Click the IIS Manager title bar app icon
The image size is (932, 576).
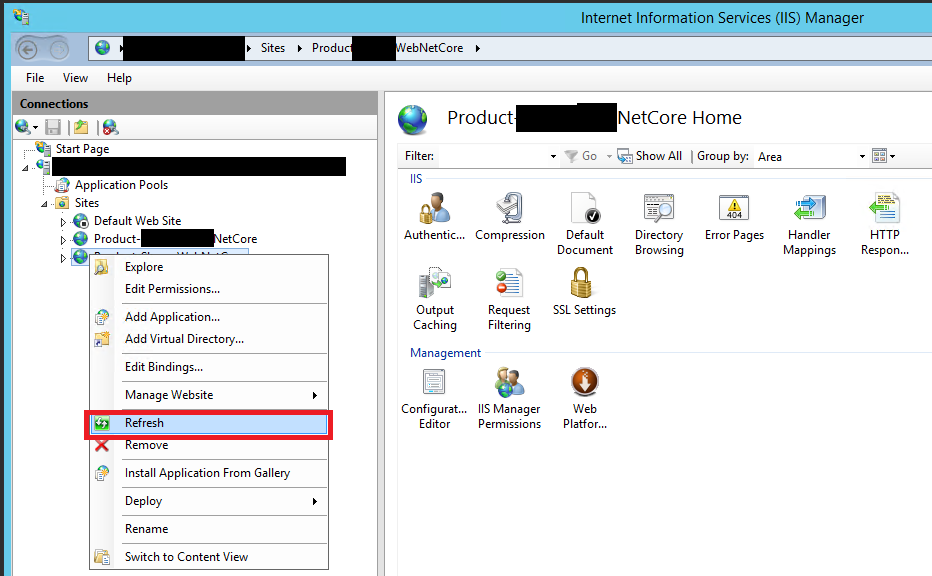21,16
